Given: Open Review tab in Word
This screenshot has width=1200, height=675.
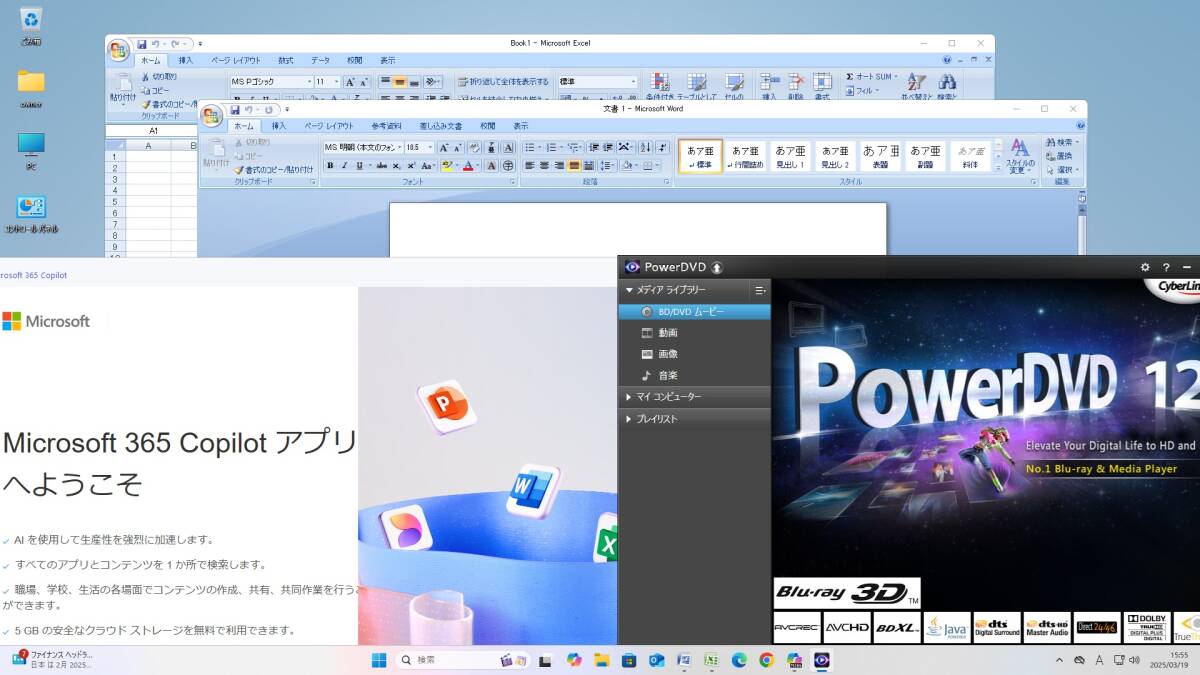Looking at the screenshot, I should (488, 126).
